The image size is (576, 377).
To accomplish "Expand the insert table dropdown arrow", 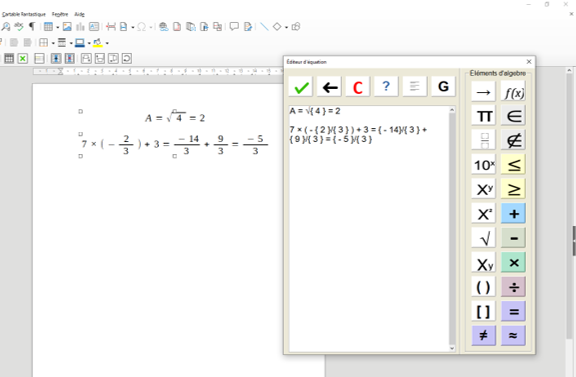I will coord(57,27).
